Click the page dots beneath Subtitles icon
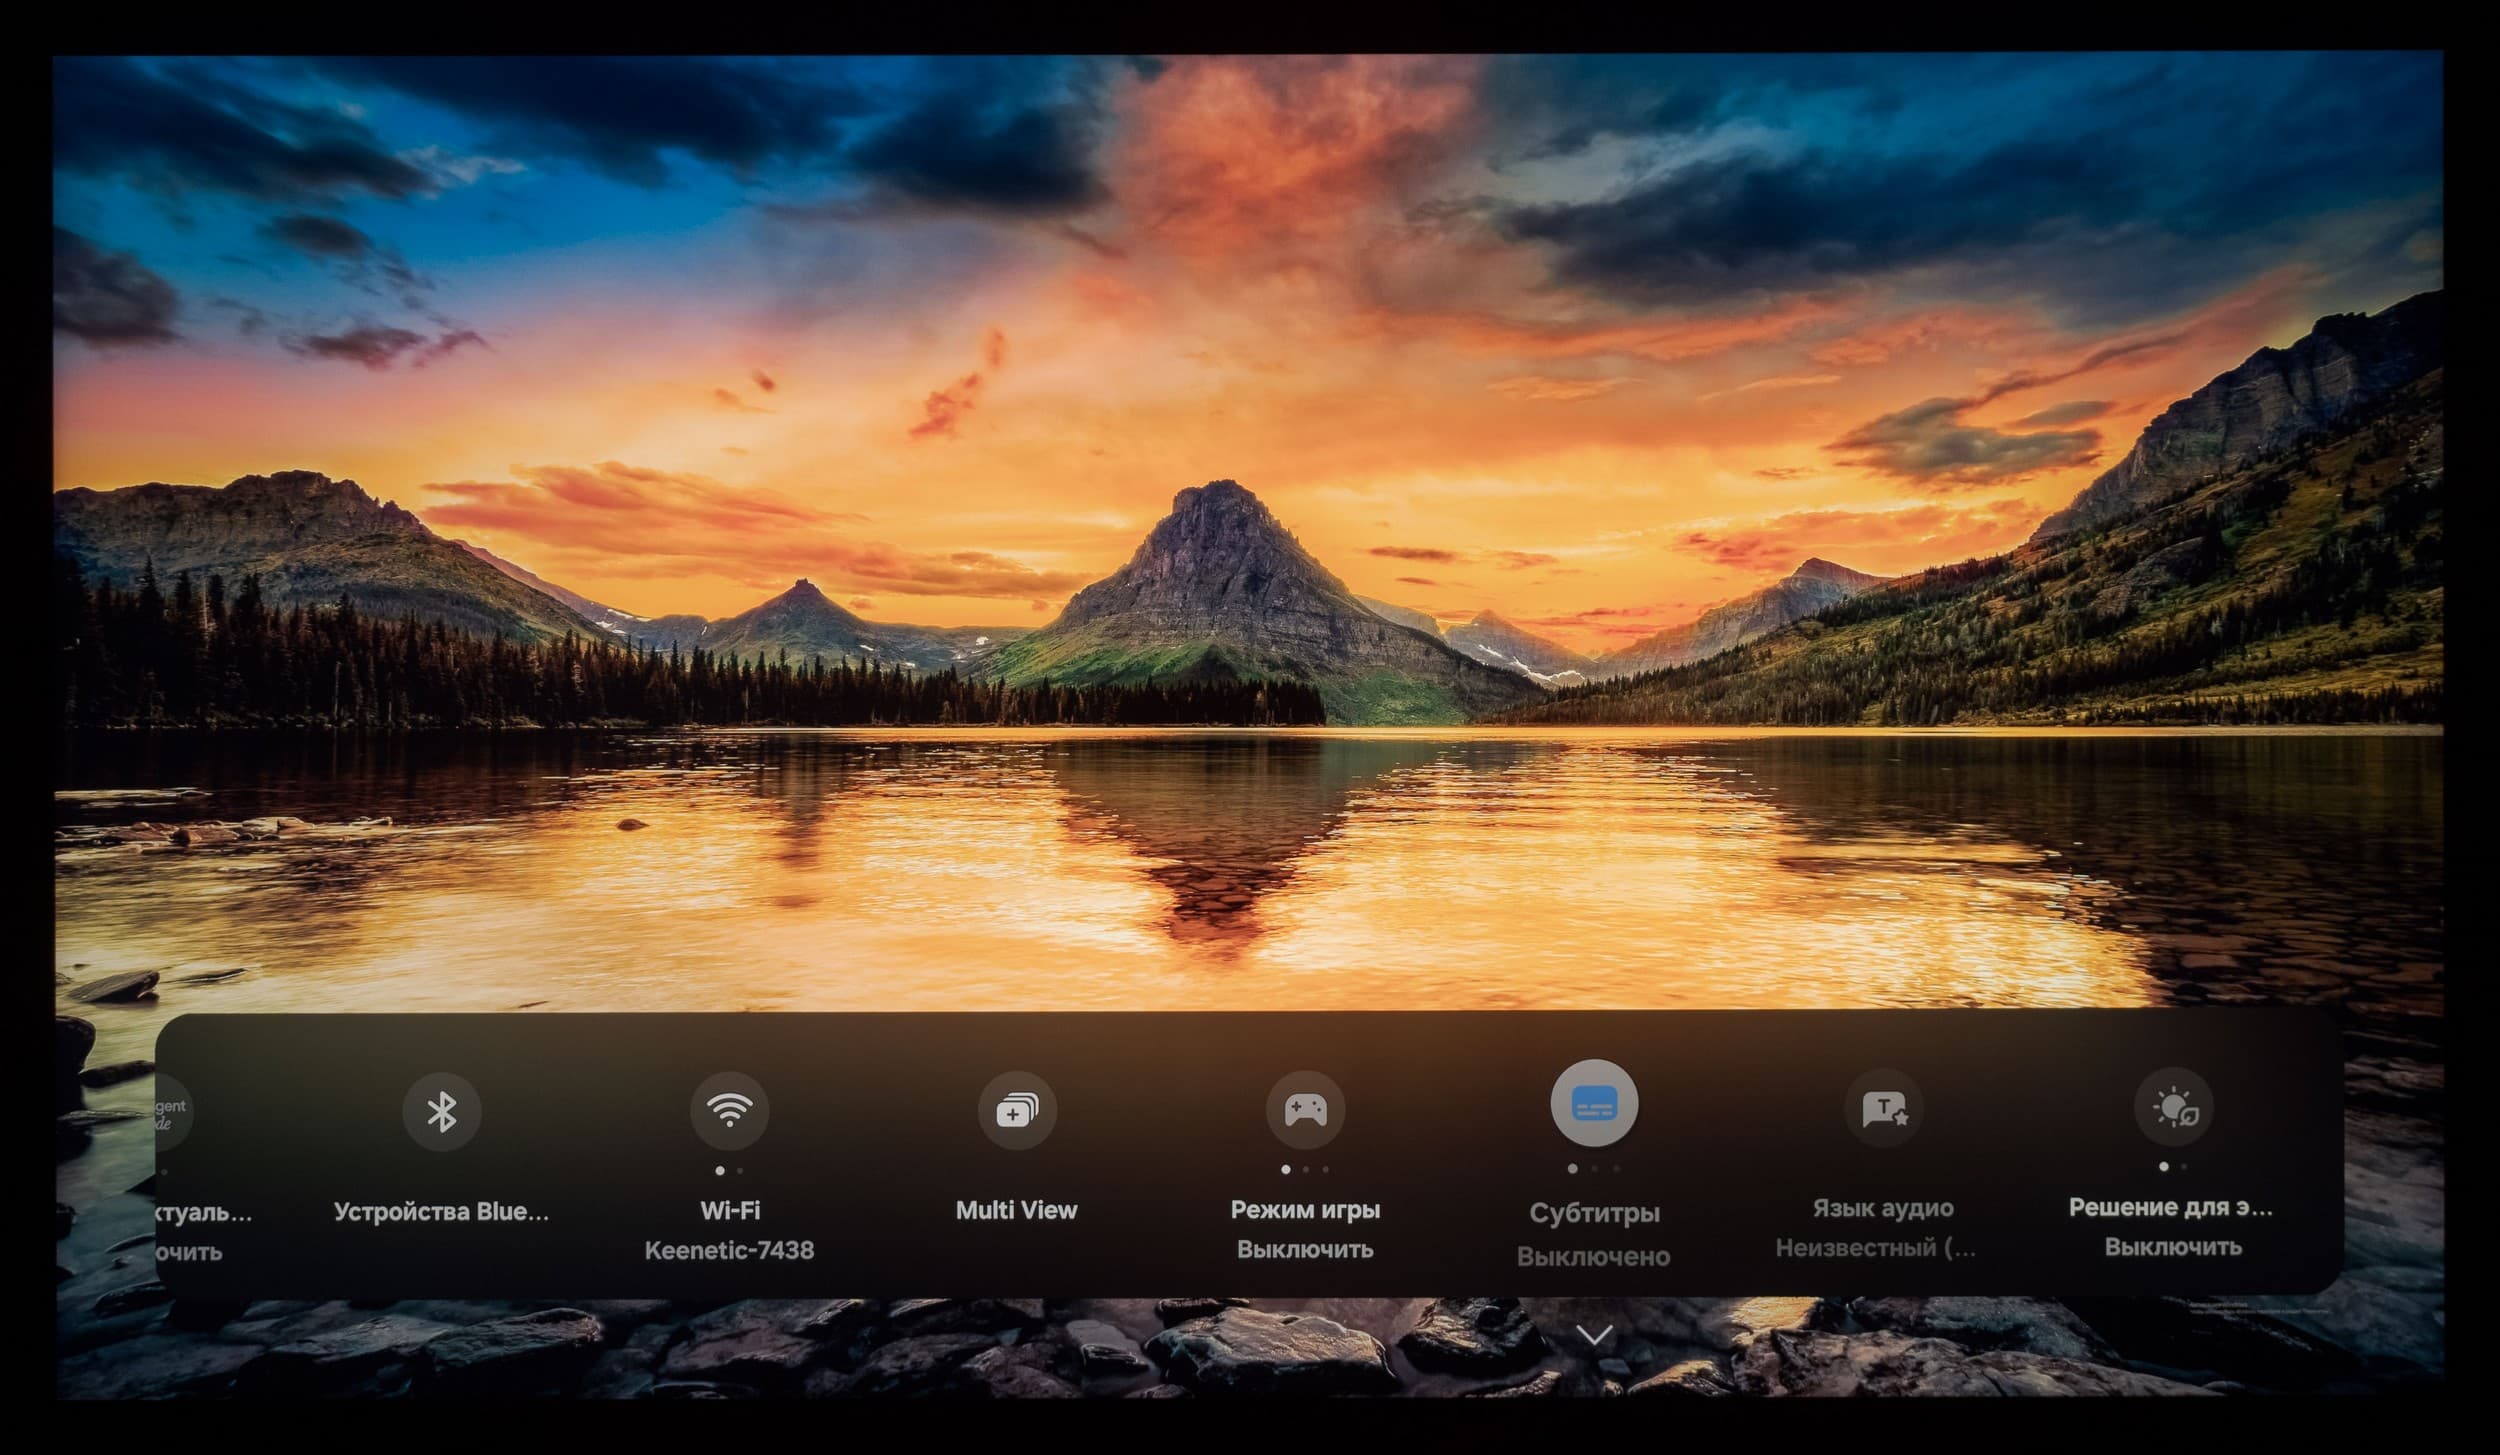The image size is (2500, 1455). pos(1593,1168)
